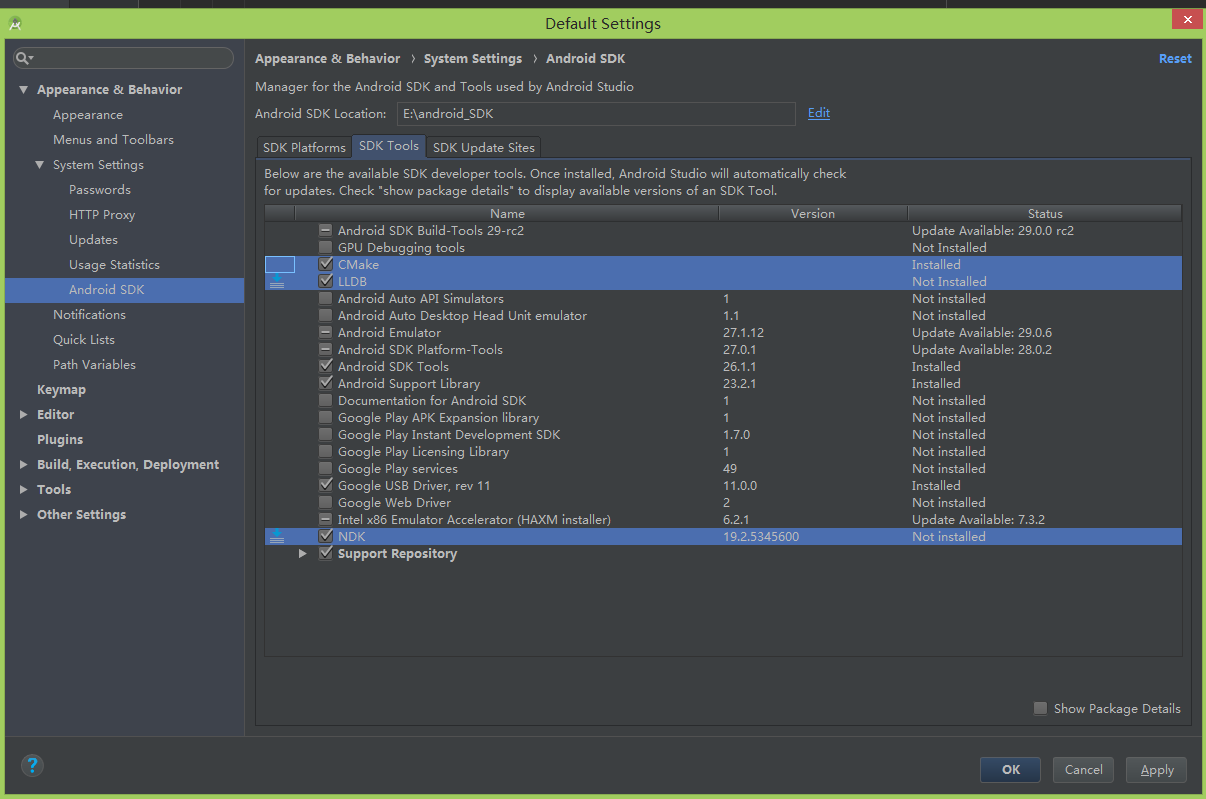Uncheck the Android Support Library checkbox
This screenshot has height=799, width=1206.
coord(325,384)
